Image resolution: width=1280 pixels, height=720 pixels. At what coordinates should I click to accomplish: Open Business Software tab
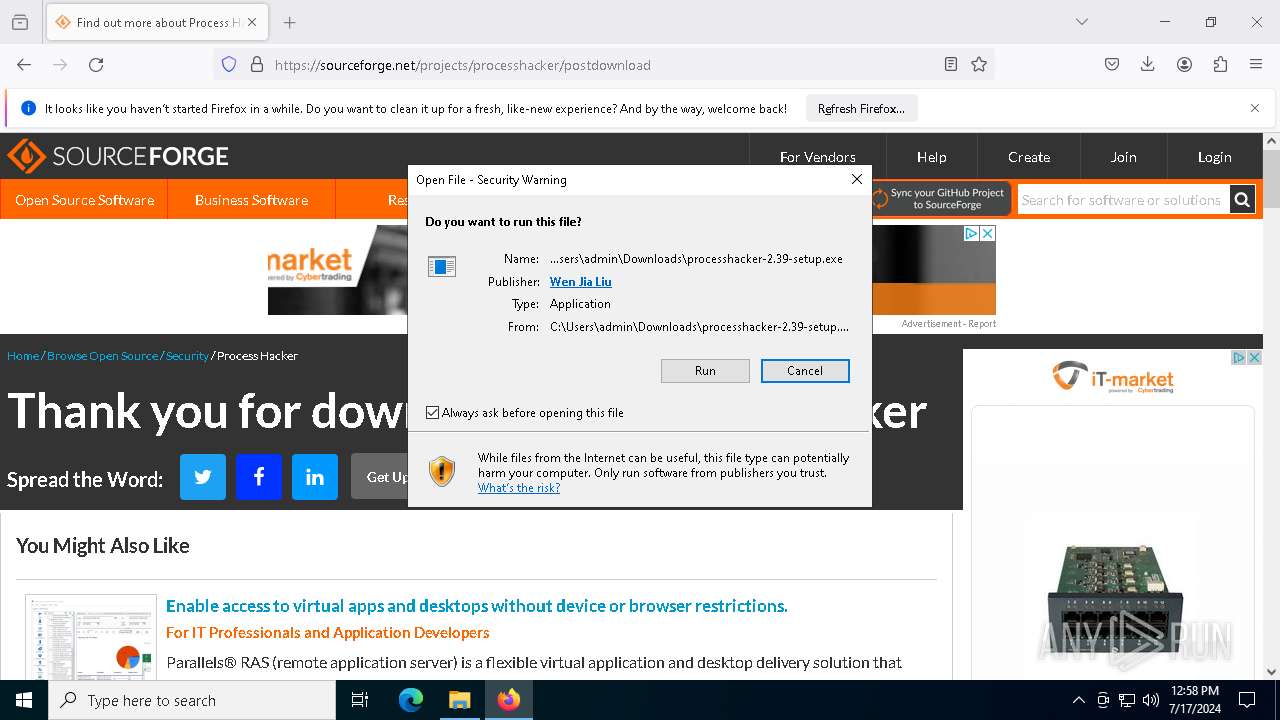pyautogui.click(x=251, y=200)
